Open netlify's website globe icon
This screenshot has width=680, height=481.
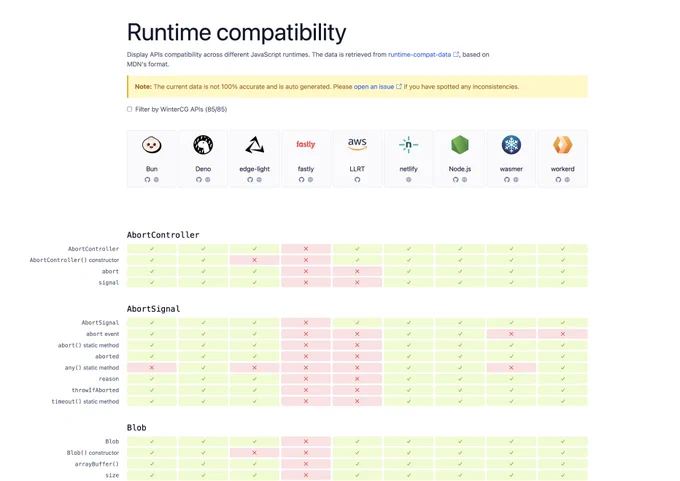click(409, 180)
